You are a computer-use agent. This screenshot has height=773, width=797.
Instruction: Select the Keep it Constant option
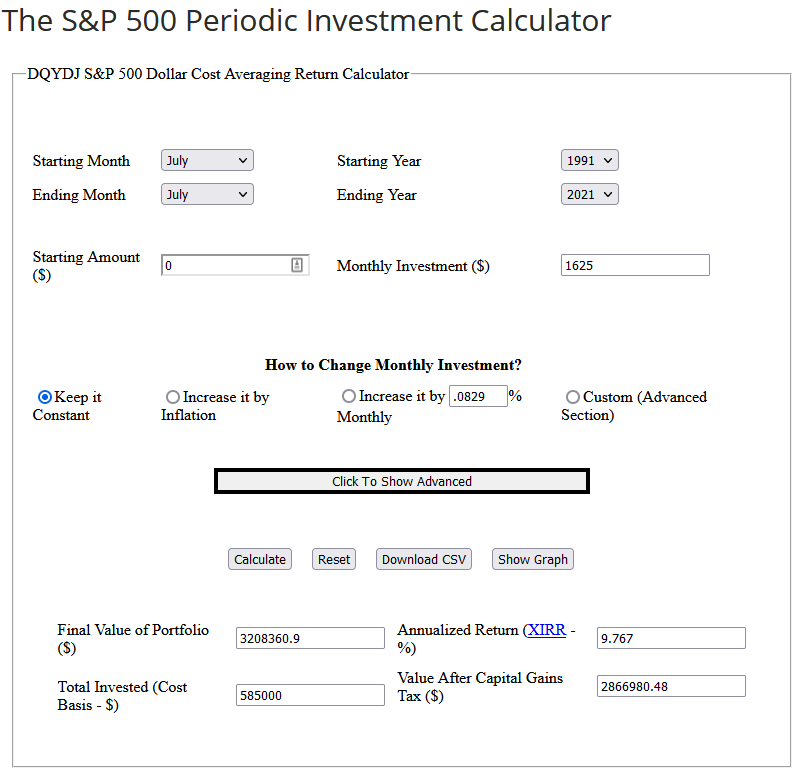(44, 397)
